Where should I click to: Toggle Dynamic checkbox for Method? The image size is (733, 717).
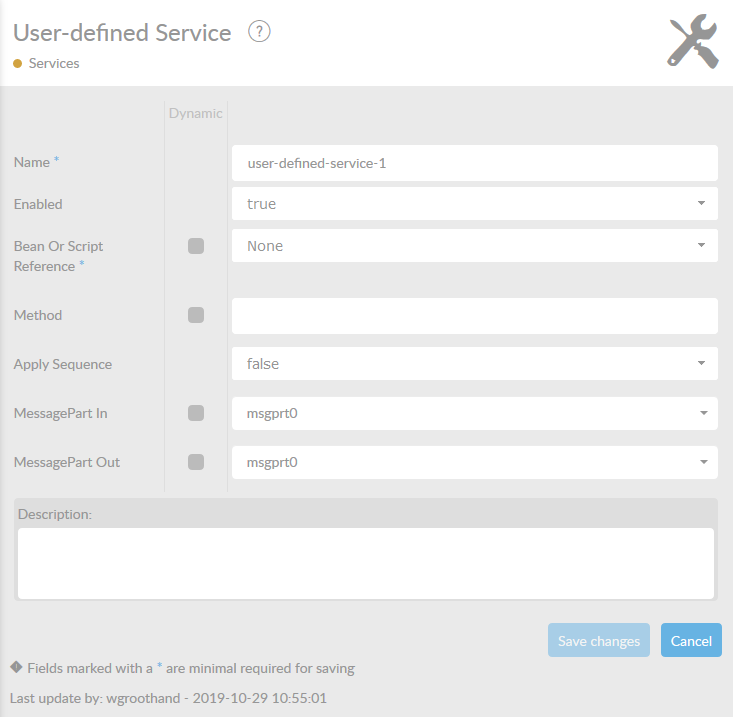click(x=196, y=315)
